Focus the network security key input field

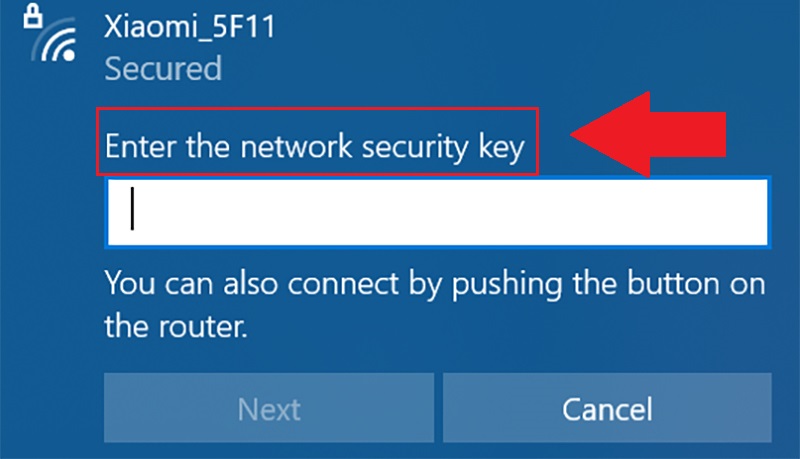438,212
